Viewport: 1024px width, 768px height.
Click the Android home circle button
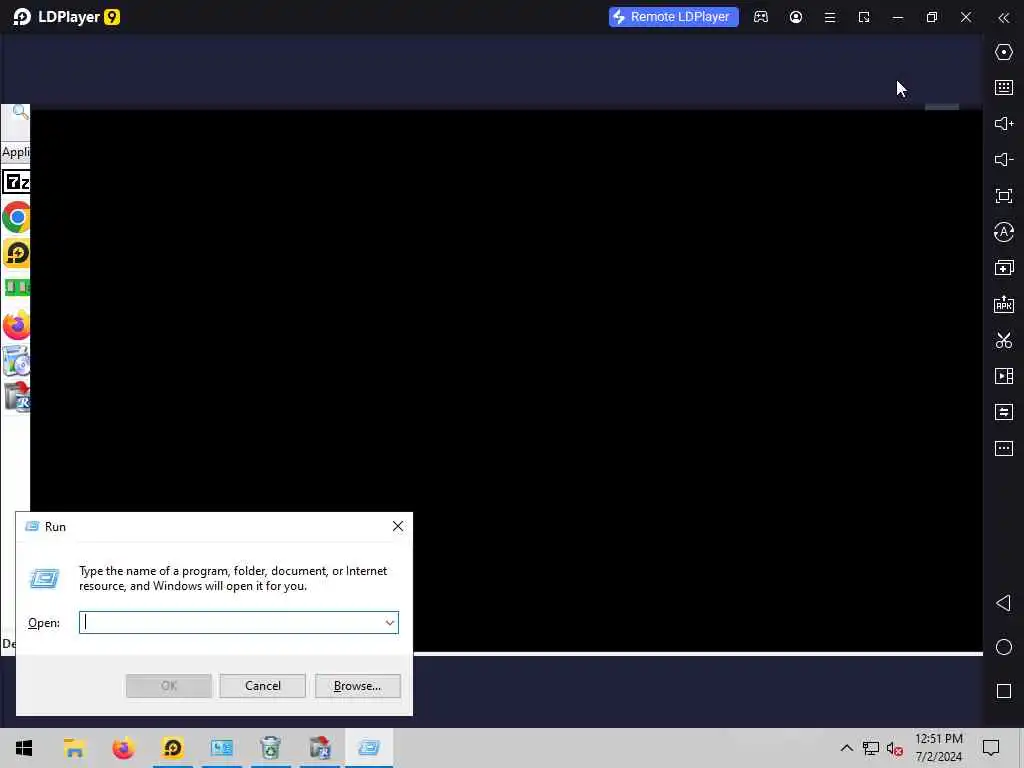(1004, 647)
